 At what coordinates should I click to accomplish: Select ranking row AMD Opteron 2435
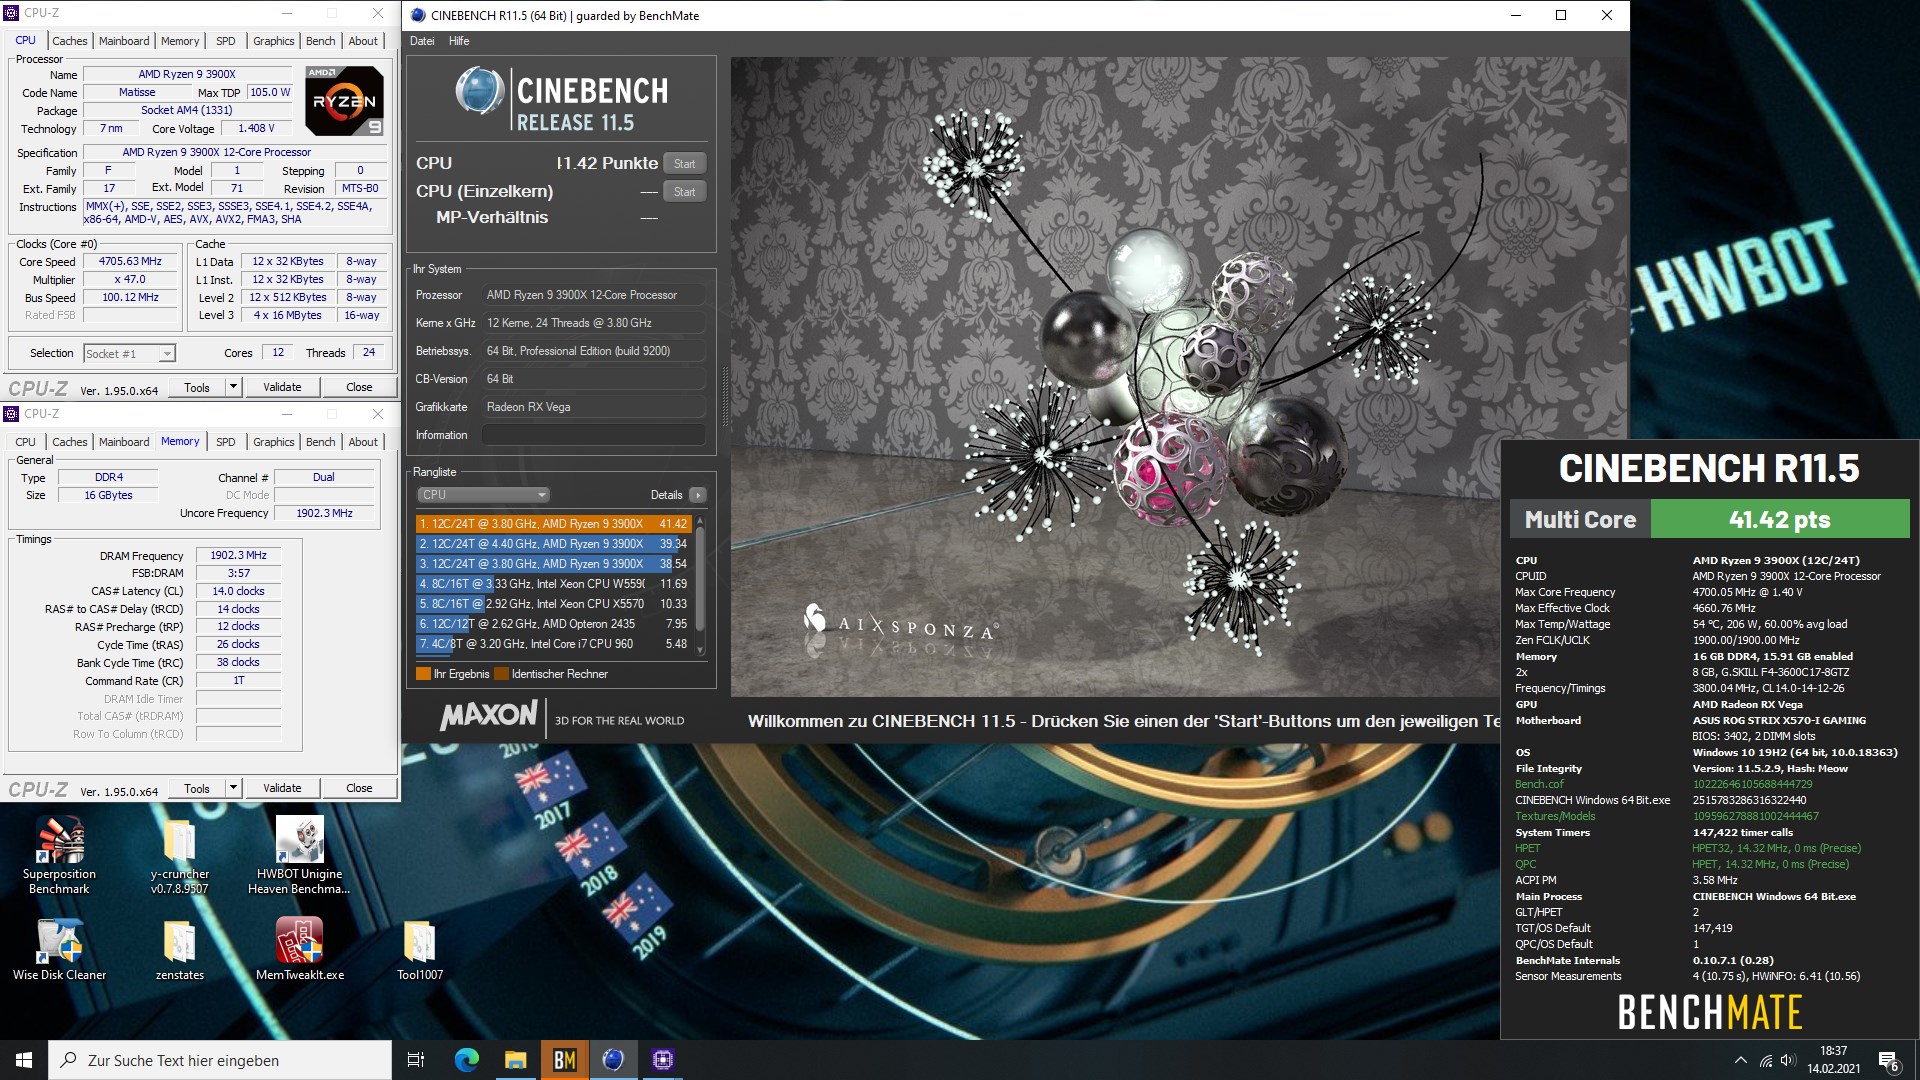(x=553, y=624)
